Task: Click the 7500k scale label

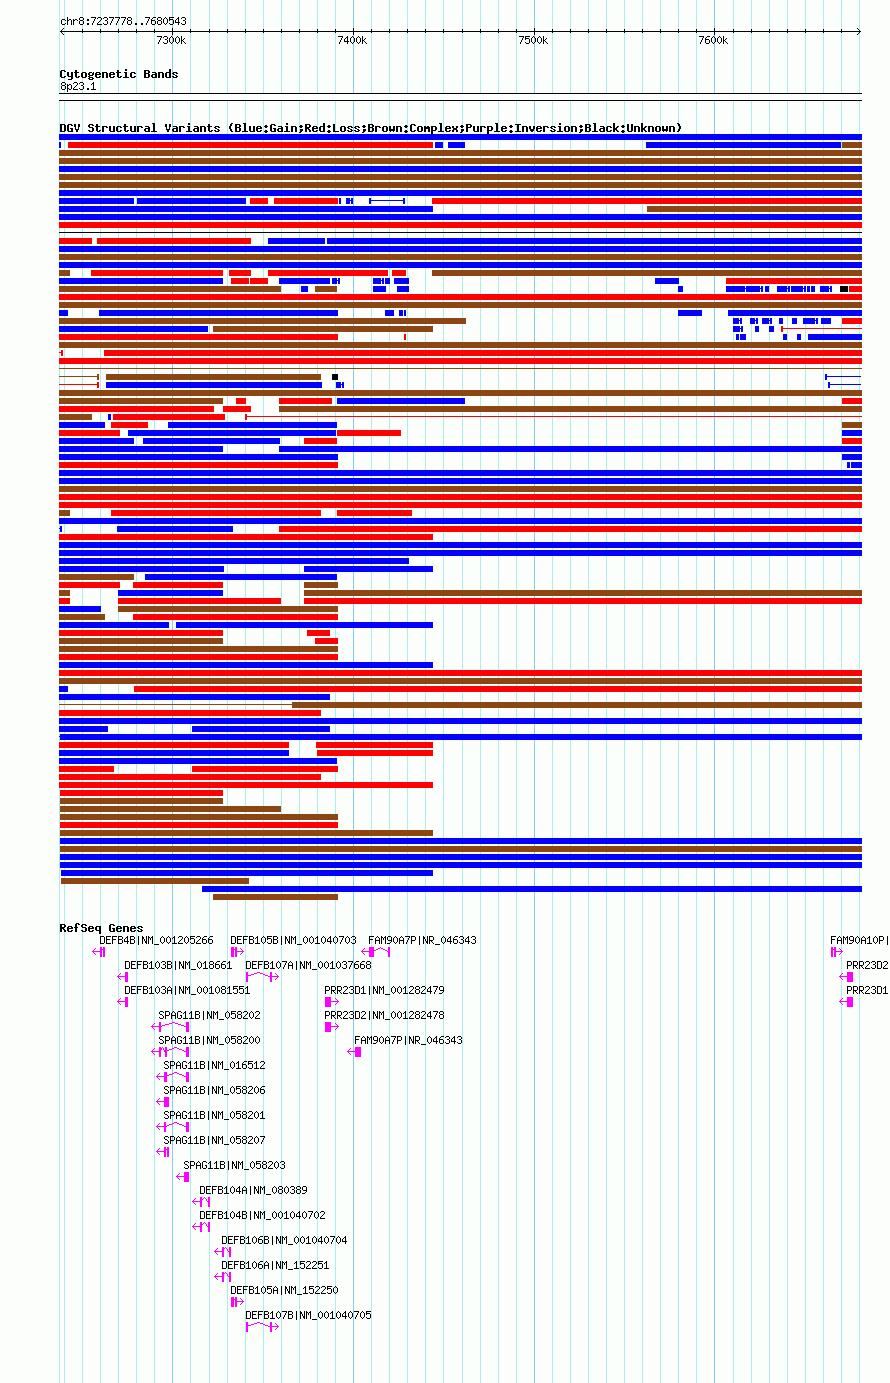Action: (533, 40)
